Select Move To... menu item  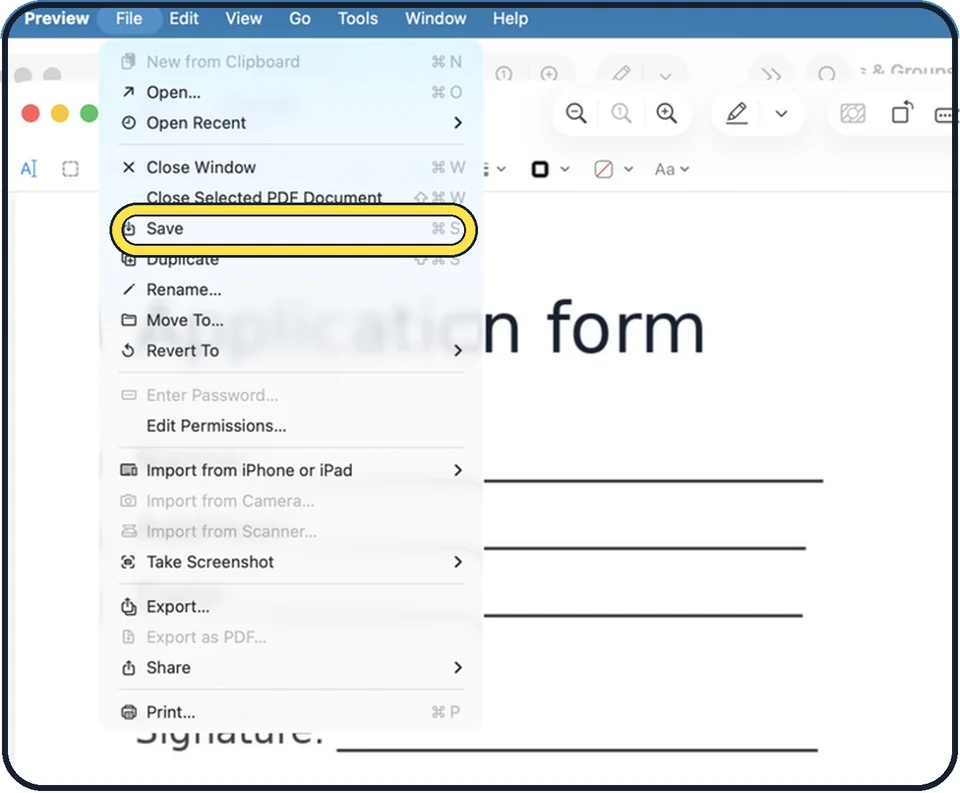coord(291,320)
